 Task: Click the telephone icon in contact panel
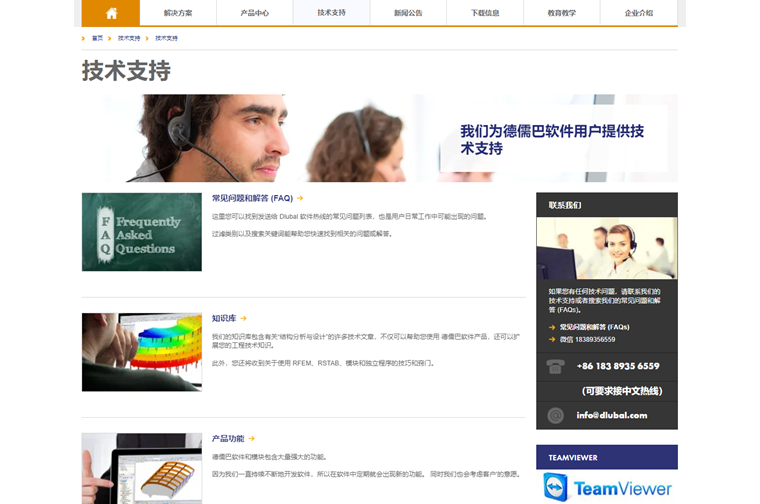(555, 366)
